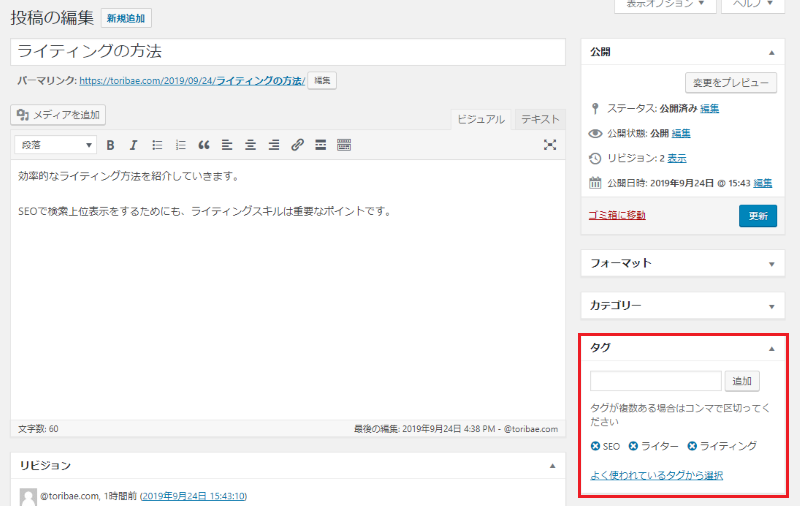This screenshot has width=800, height=506.
Task: Click the 最後の編集 last edited text
Action: (456, 429)
